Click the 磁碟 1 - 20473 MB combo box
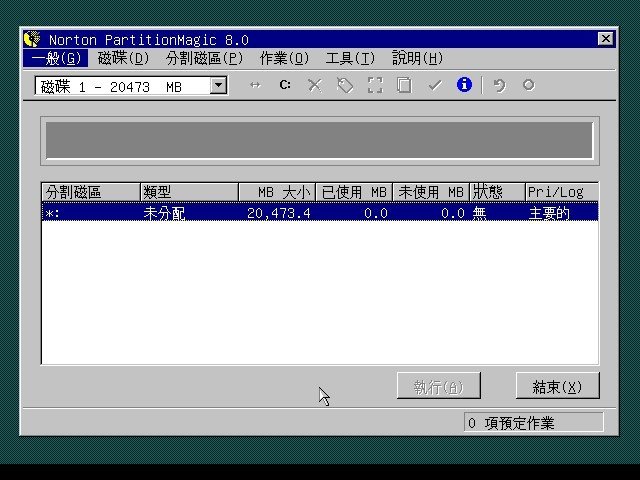The height and width of the screenshot is (480, 640). click(131, 86)
